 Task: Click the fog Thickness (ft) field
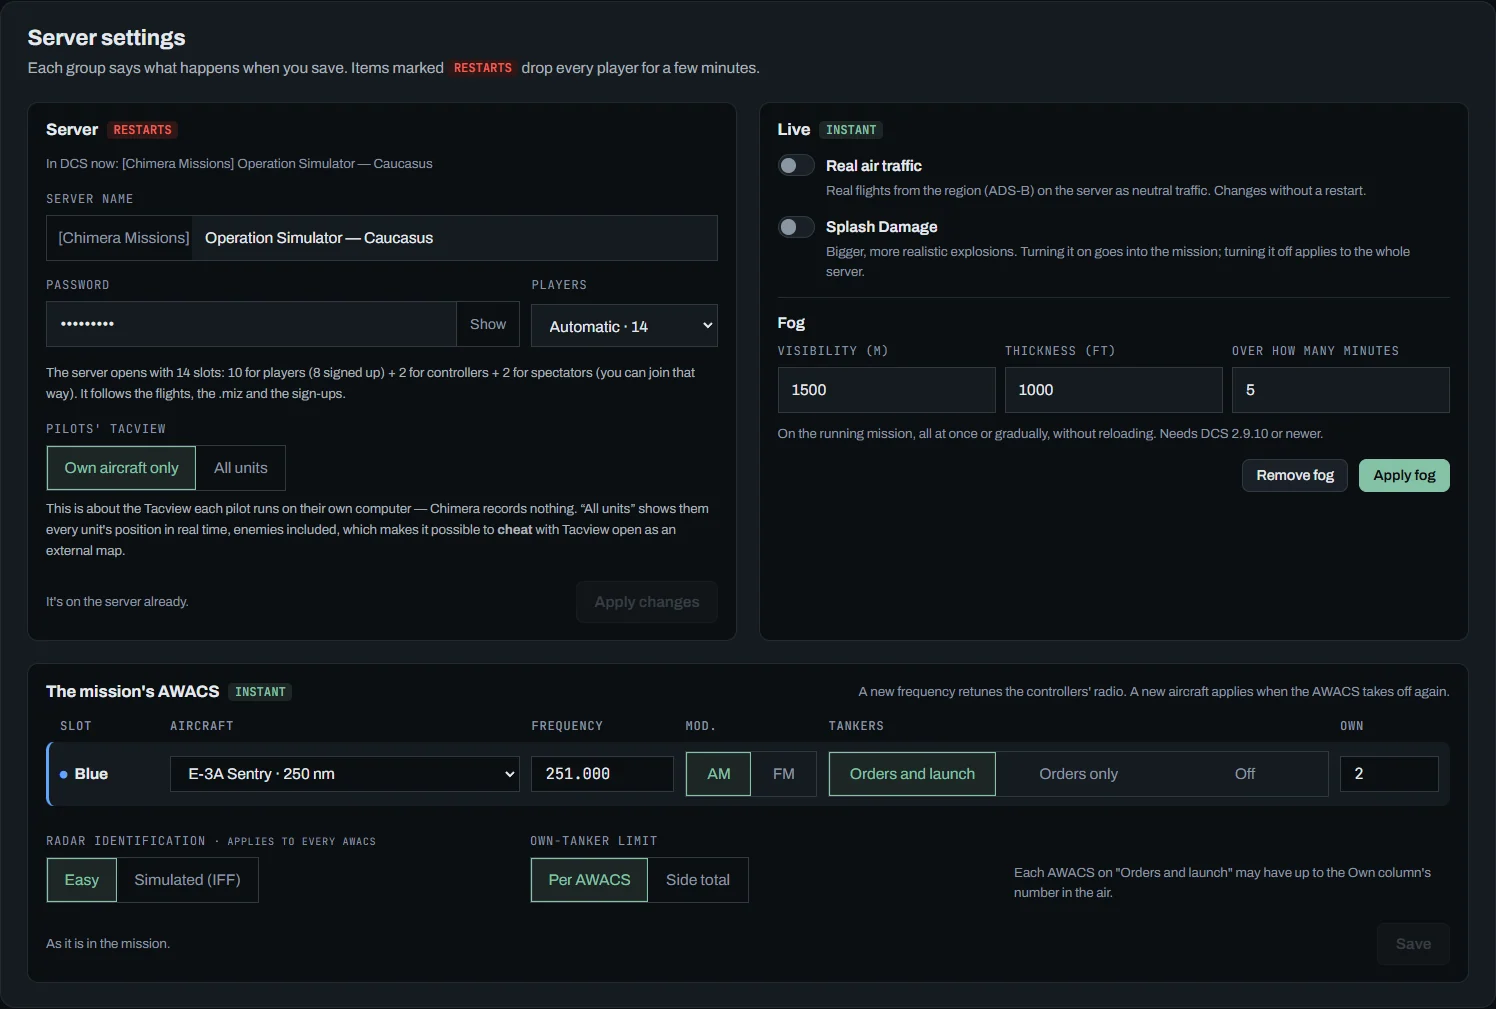pyautogui.click(x=1114, y=390)
